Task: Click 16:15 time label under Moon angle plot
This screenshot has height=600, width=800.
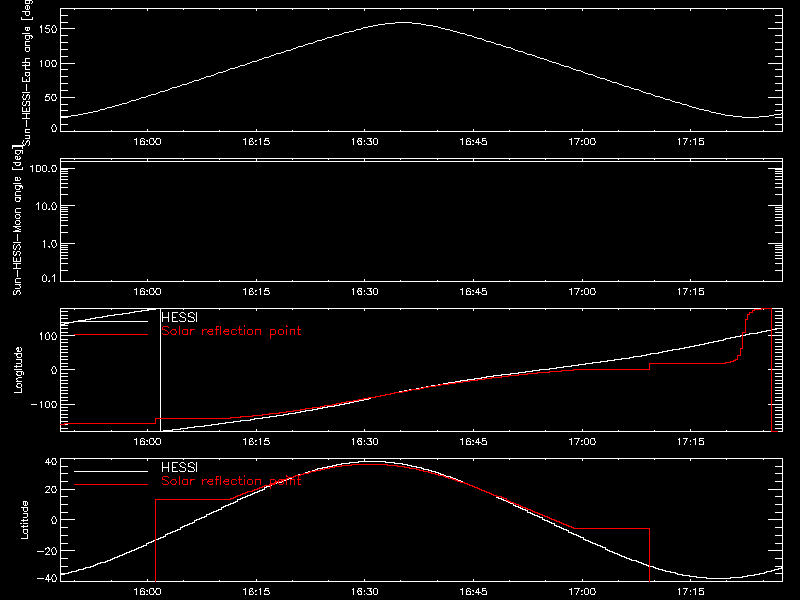Action: tap(256, 292)
